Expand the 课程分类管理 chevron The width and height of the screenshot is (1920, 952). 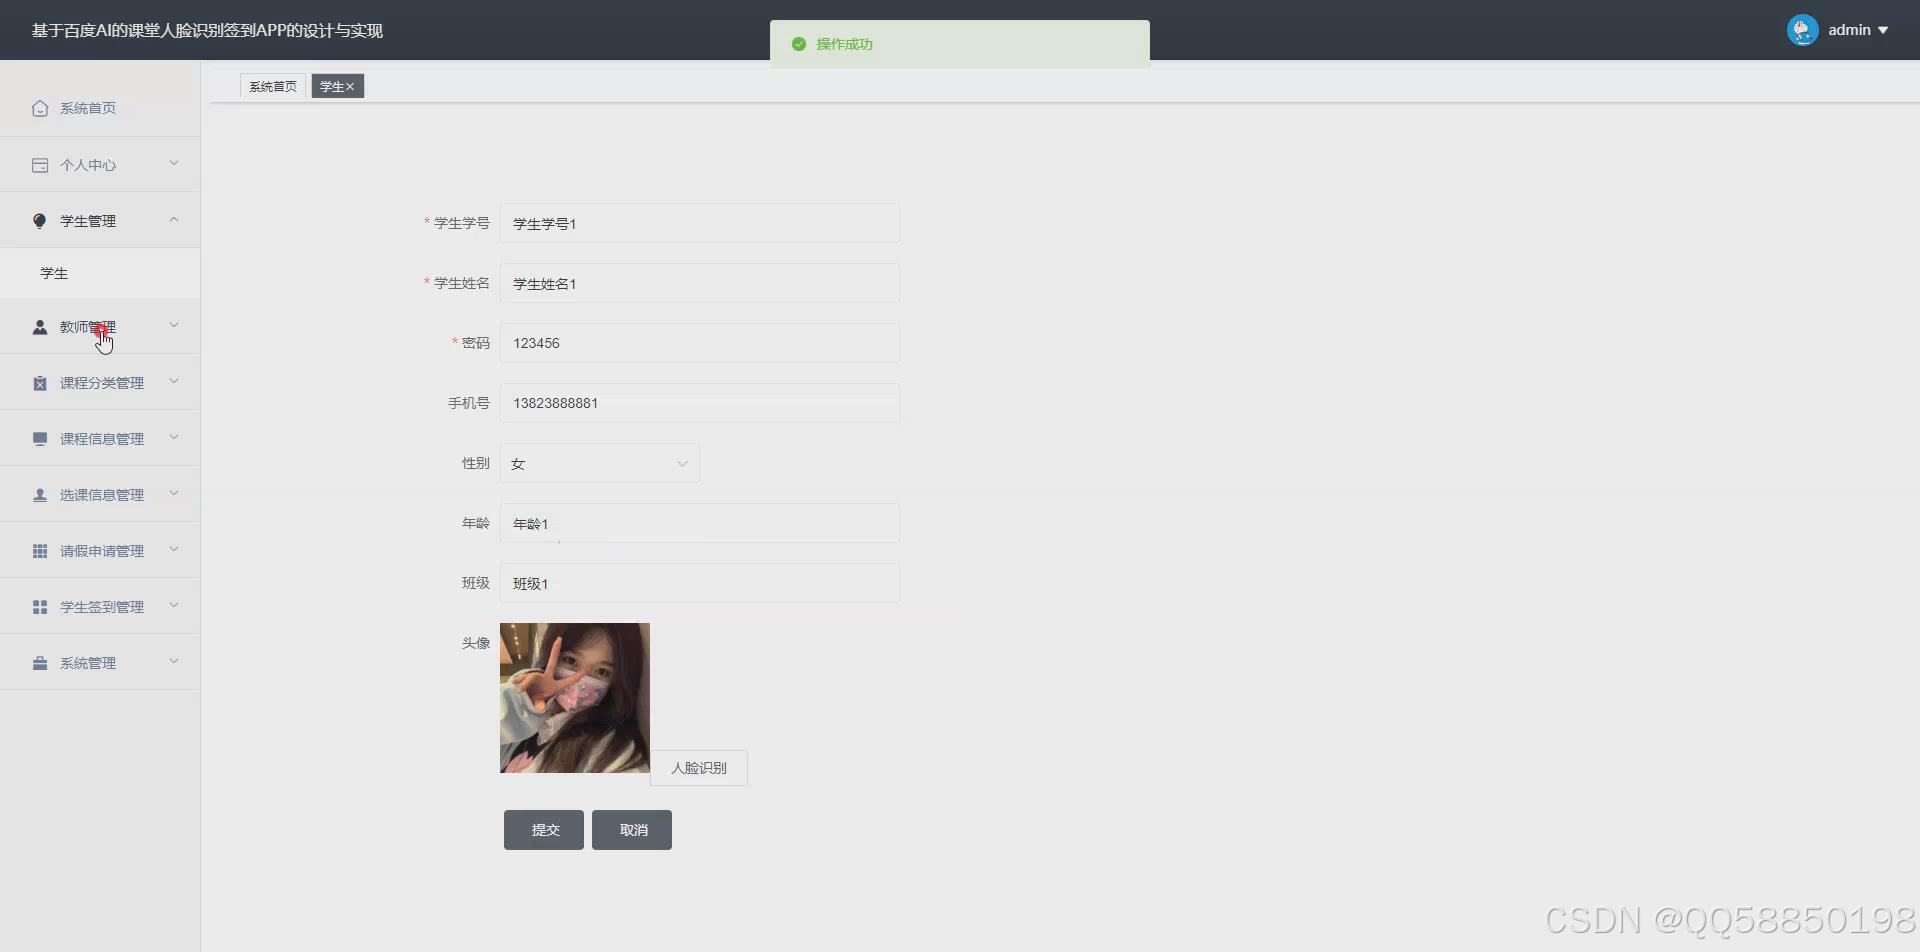[x=174, y=382]
